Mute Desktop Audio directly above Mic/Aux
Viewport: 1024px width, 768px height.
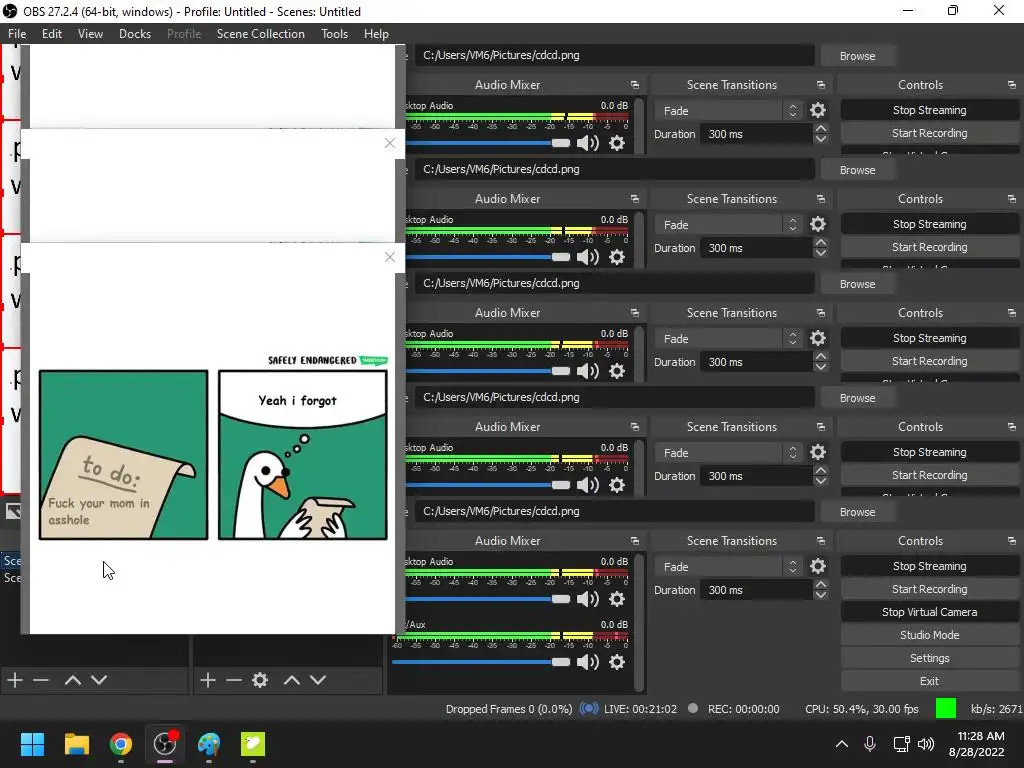coord(588,599)
